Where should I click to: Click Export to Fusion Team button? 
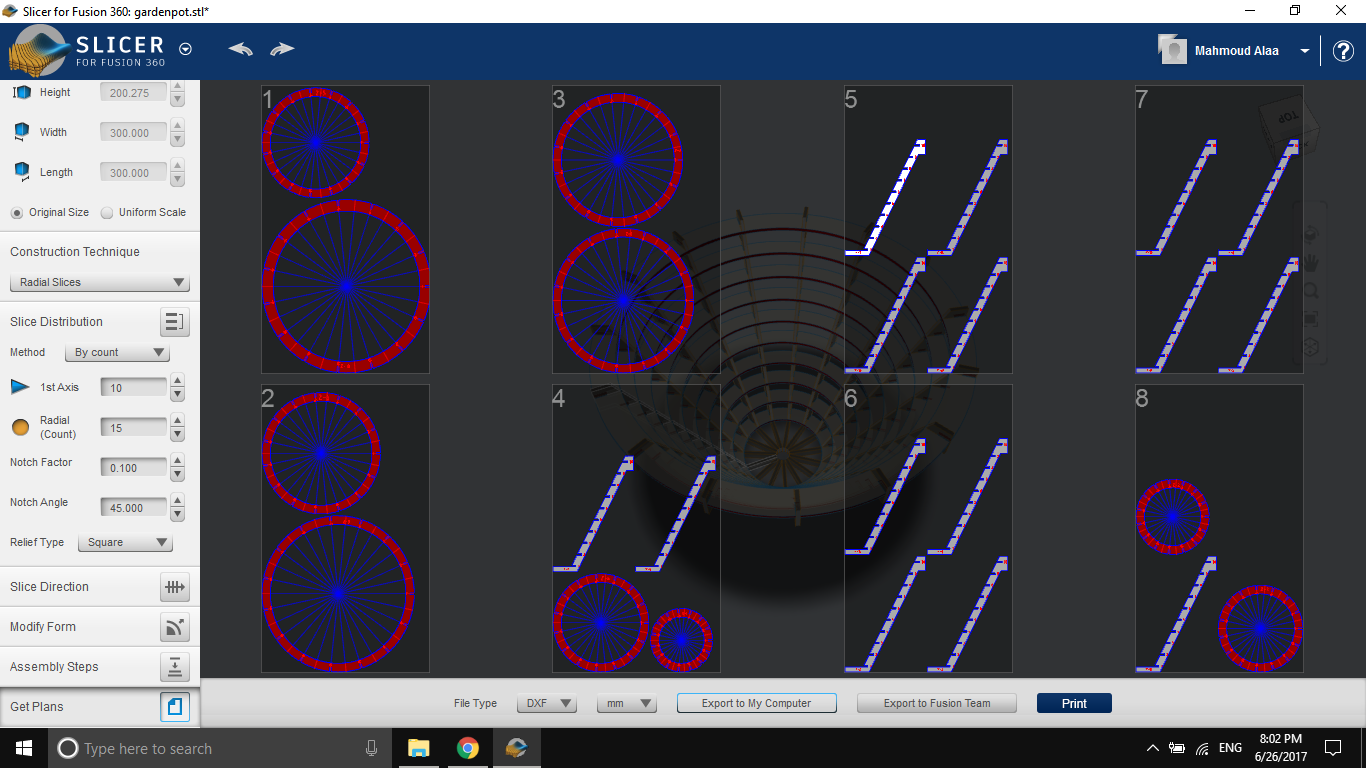(937, 704)
